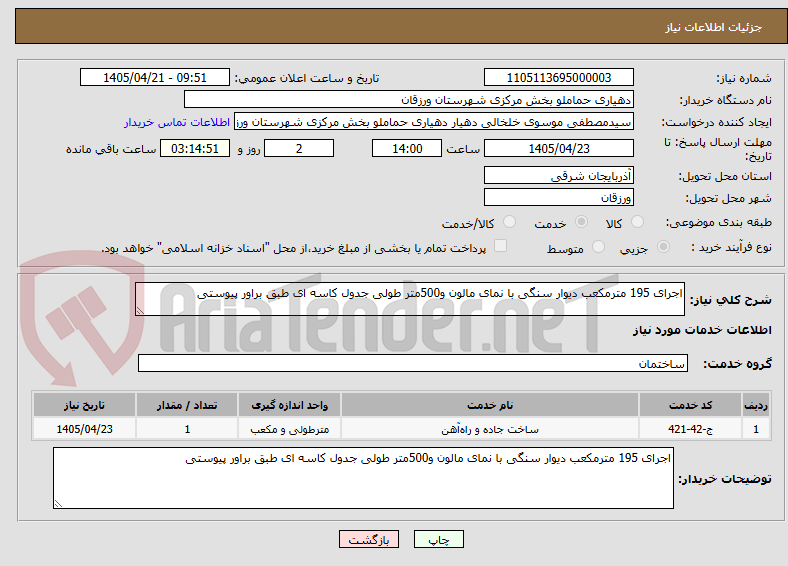The height and width of the screenshot is (566, 788).
Task: Click the توضیحات خریدار textarea
Action: coord(363,478)
